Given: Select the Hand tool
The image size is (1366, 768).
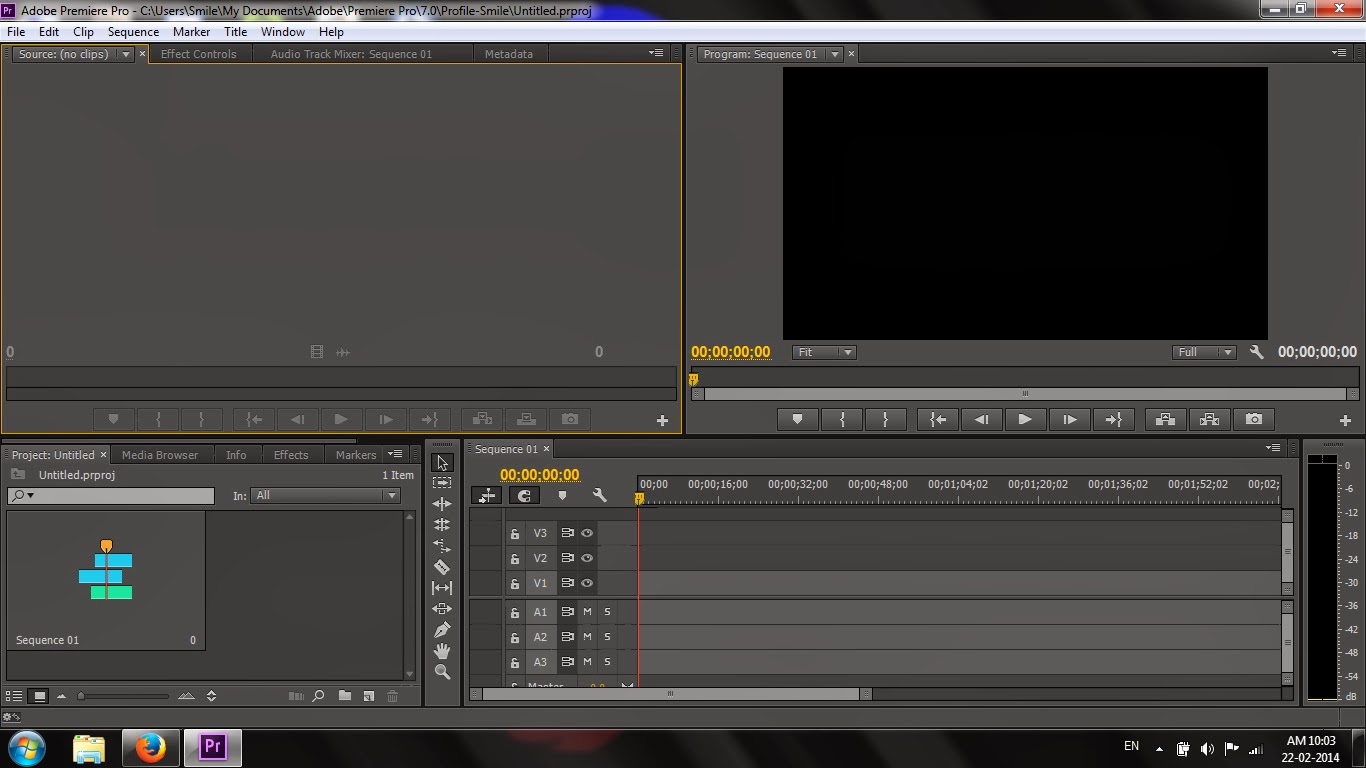Looking at the screenshot, I should point(442,651).
